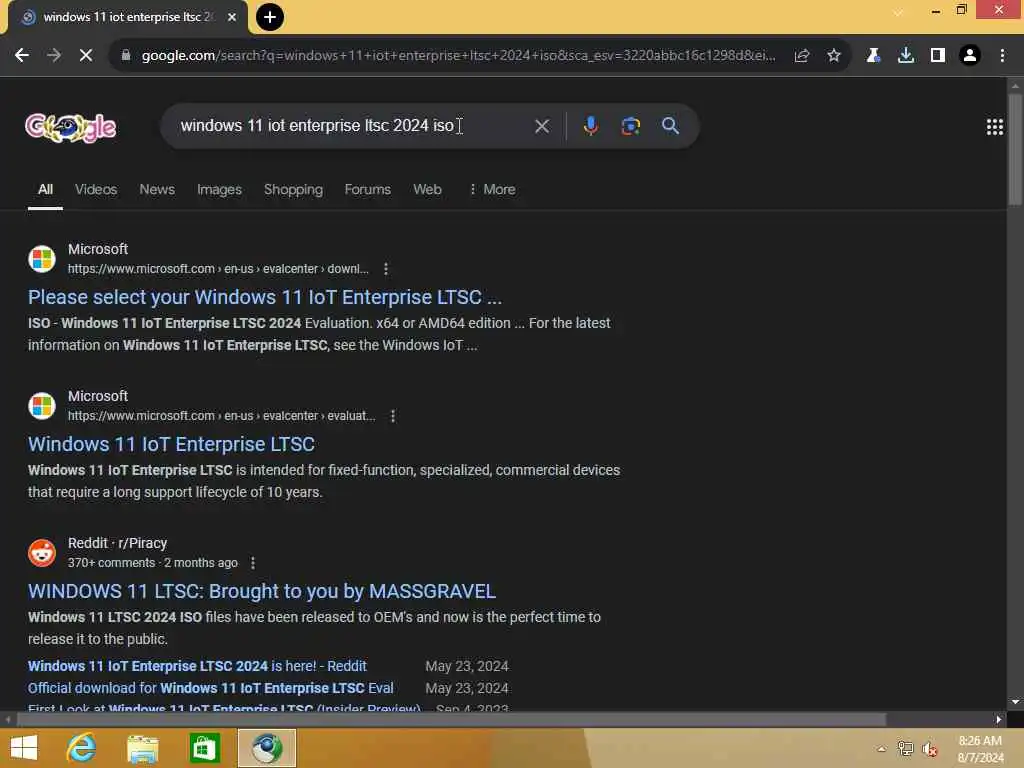Open the Windows Start button
This screenshot has height=768, width=1024.
pos(24,748)
